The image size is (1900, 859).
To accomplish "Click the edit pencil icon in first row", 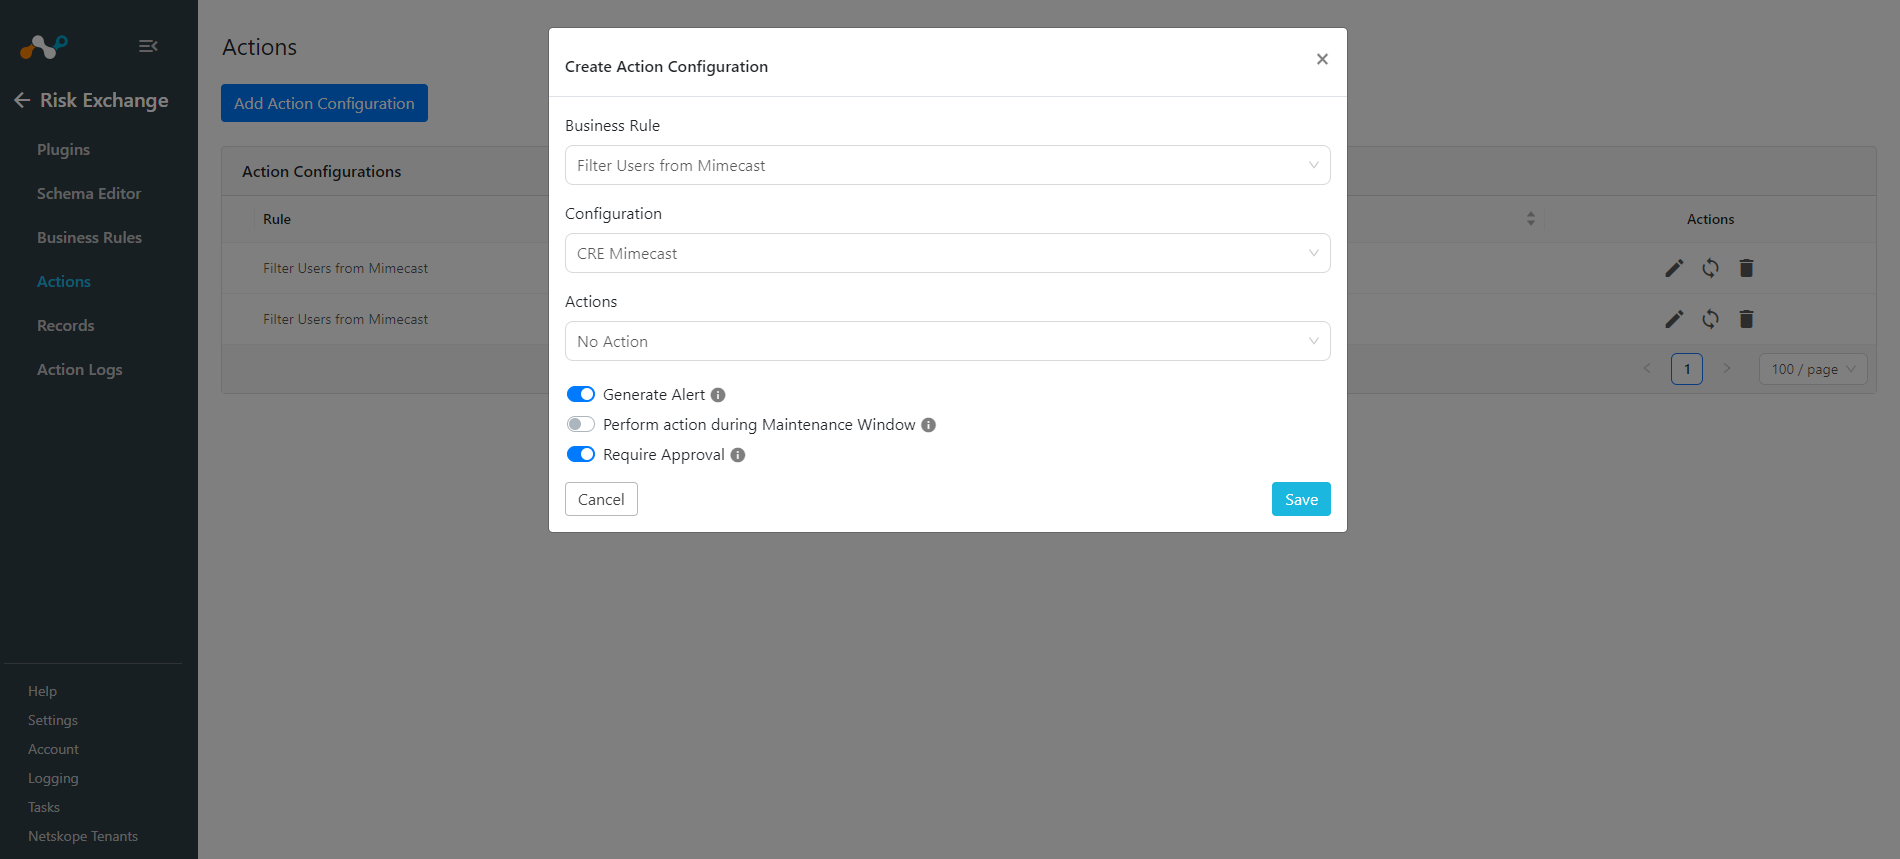I will click(x=1674, y=268).
